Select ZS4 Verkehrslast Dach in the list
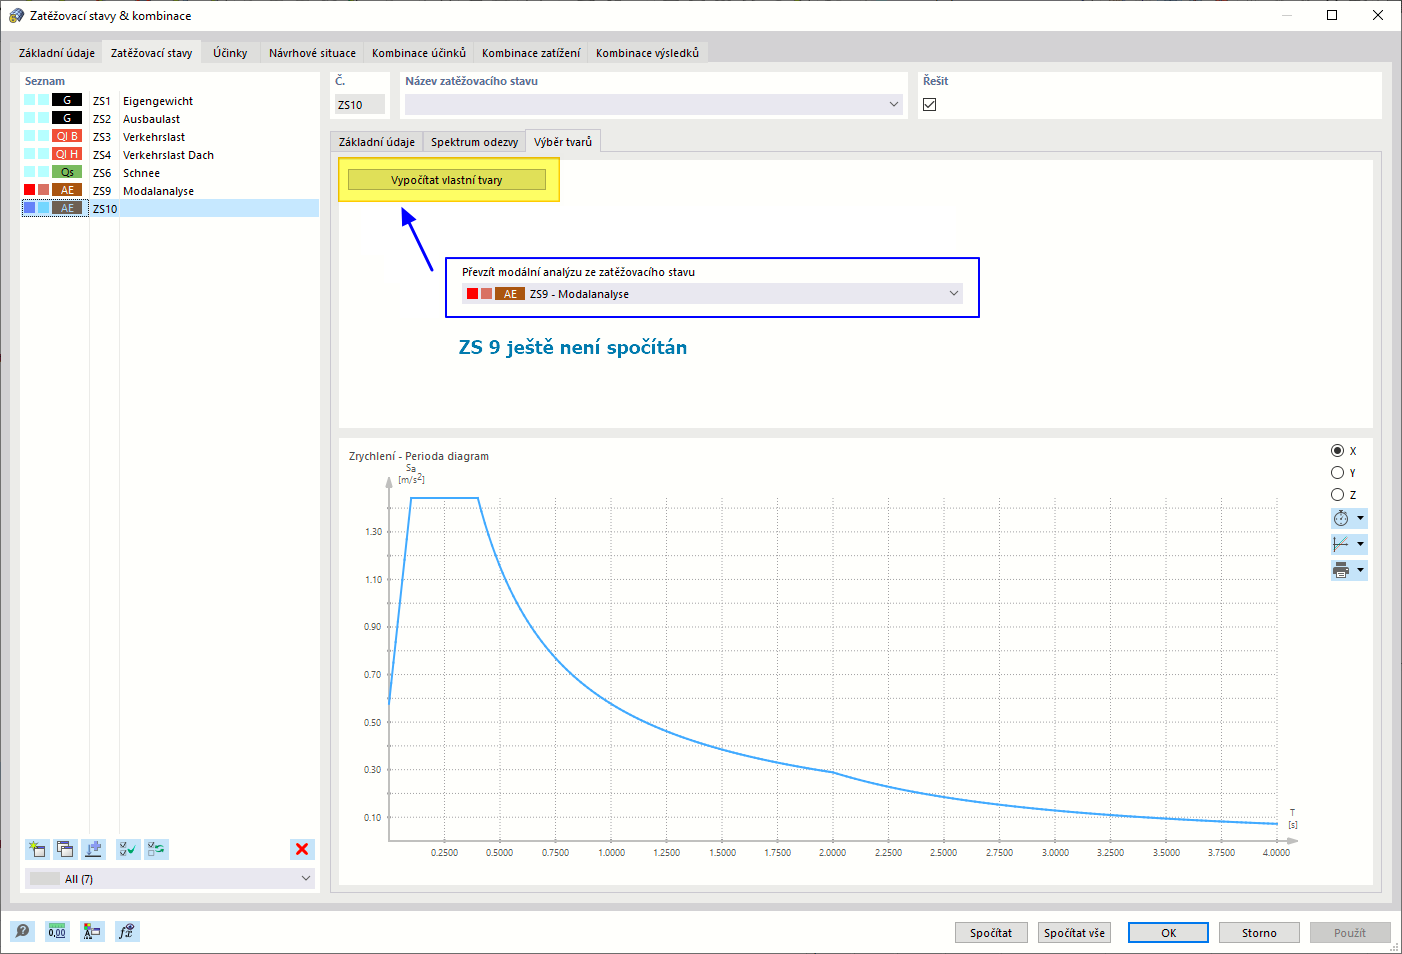Viewport: 1402px width, 954px height. 170,155
